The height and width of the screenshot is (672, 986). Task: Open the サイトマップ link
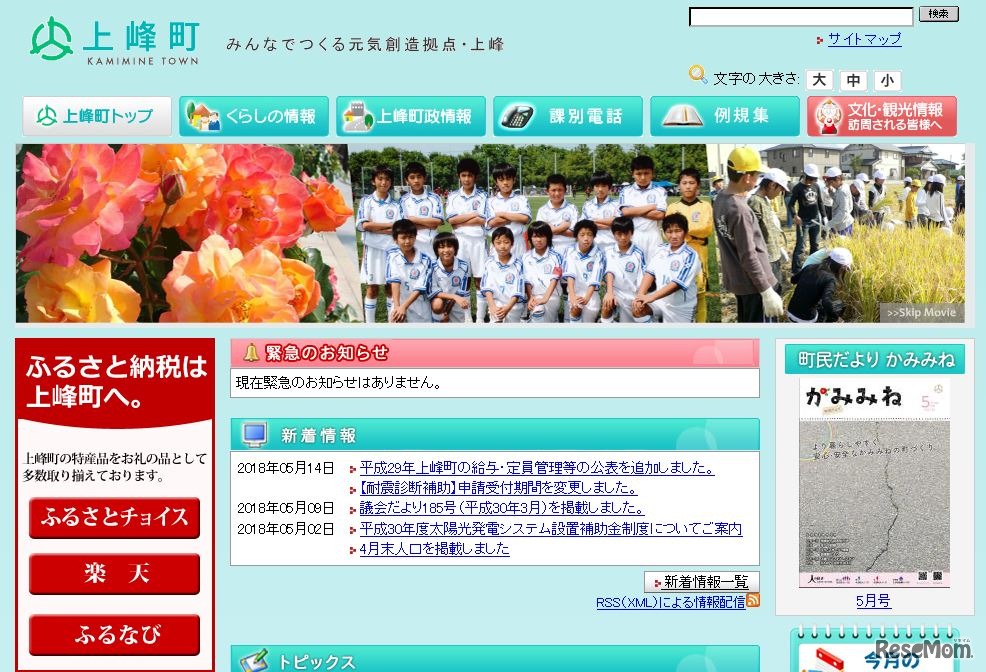(x=865, y=39)
